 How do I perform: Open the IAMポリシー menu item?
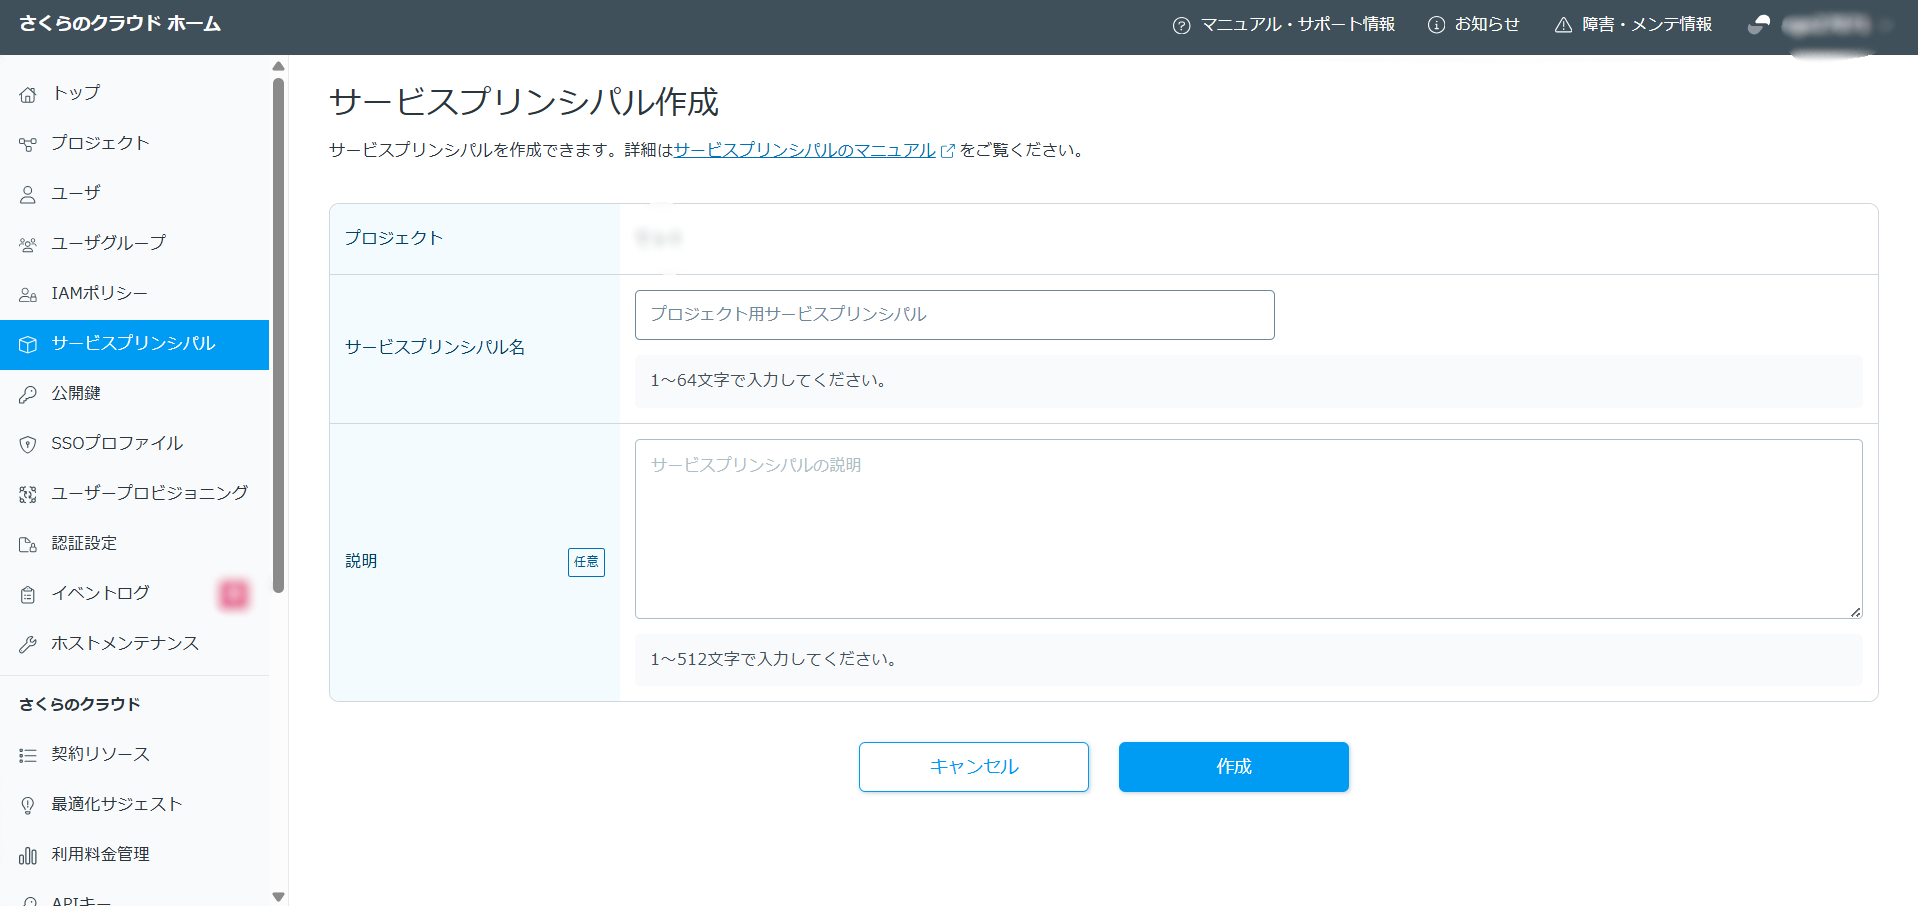[x=99, y=293]
